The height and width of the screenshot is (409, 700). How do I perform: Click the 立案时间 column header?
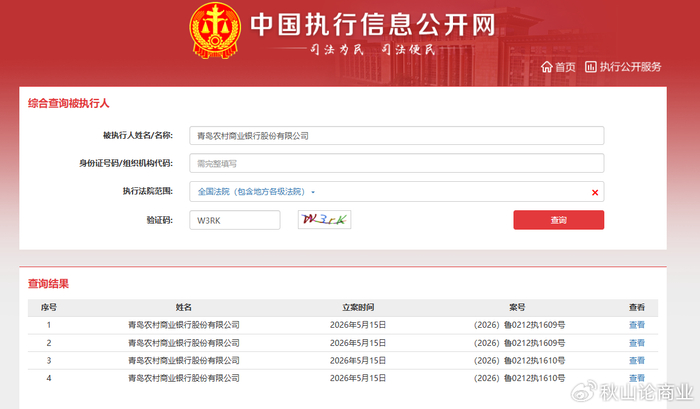[358, 307]
